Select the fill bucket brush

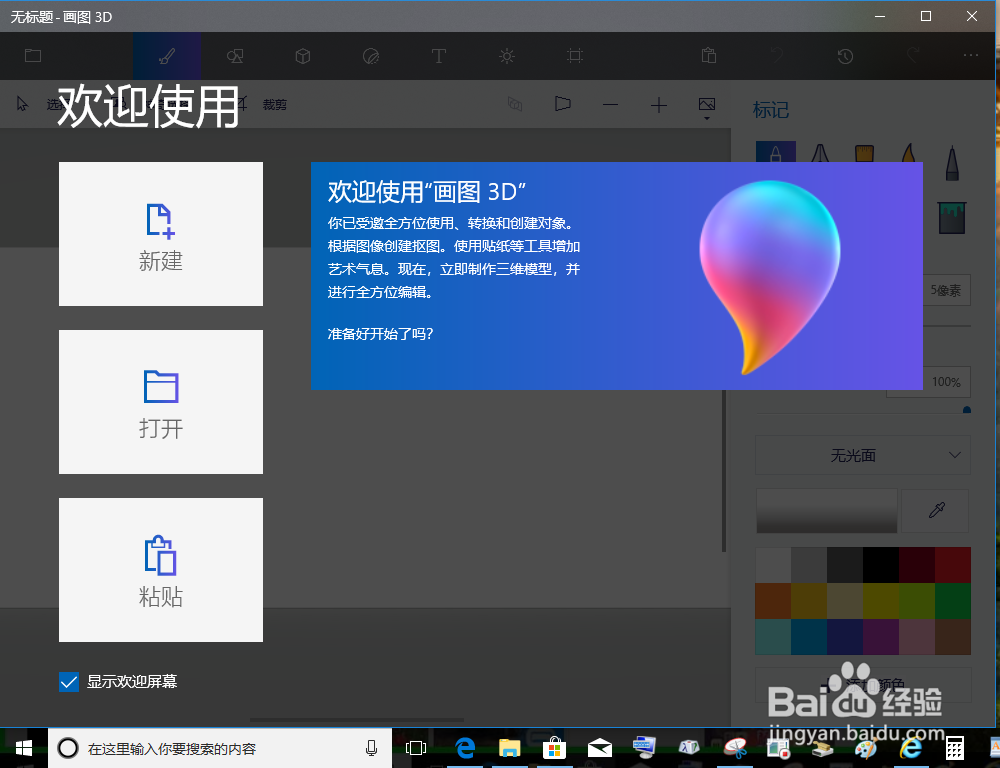[952, 216]
